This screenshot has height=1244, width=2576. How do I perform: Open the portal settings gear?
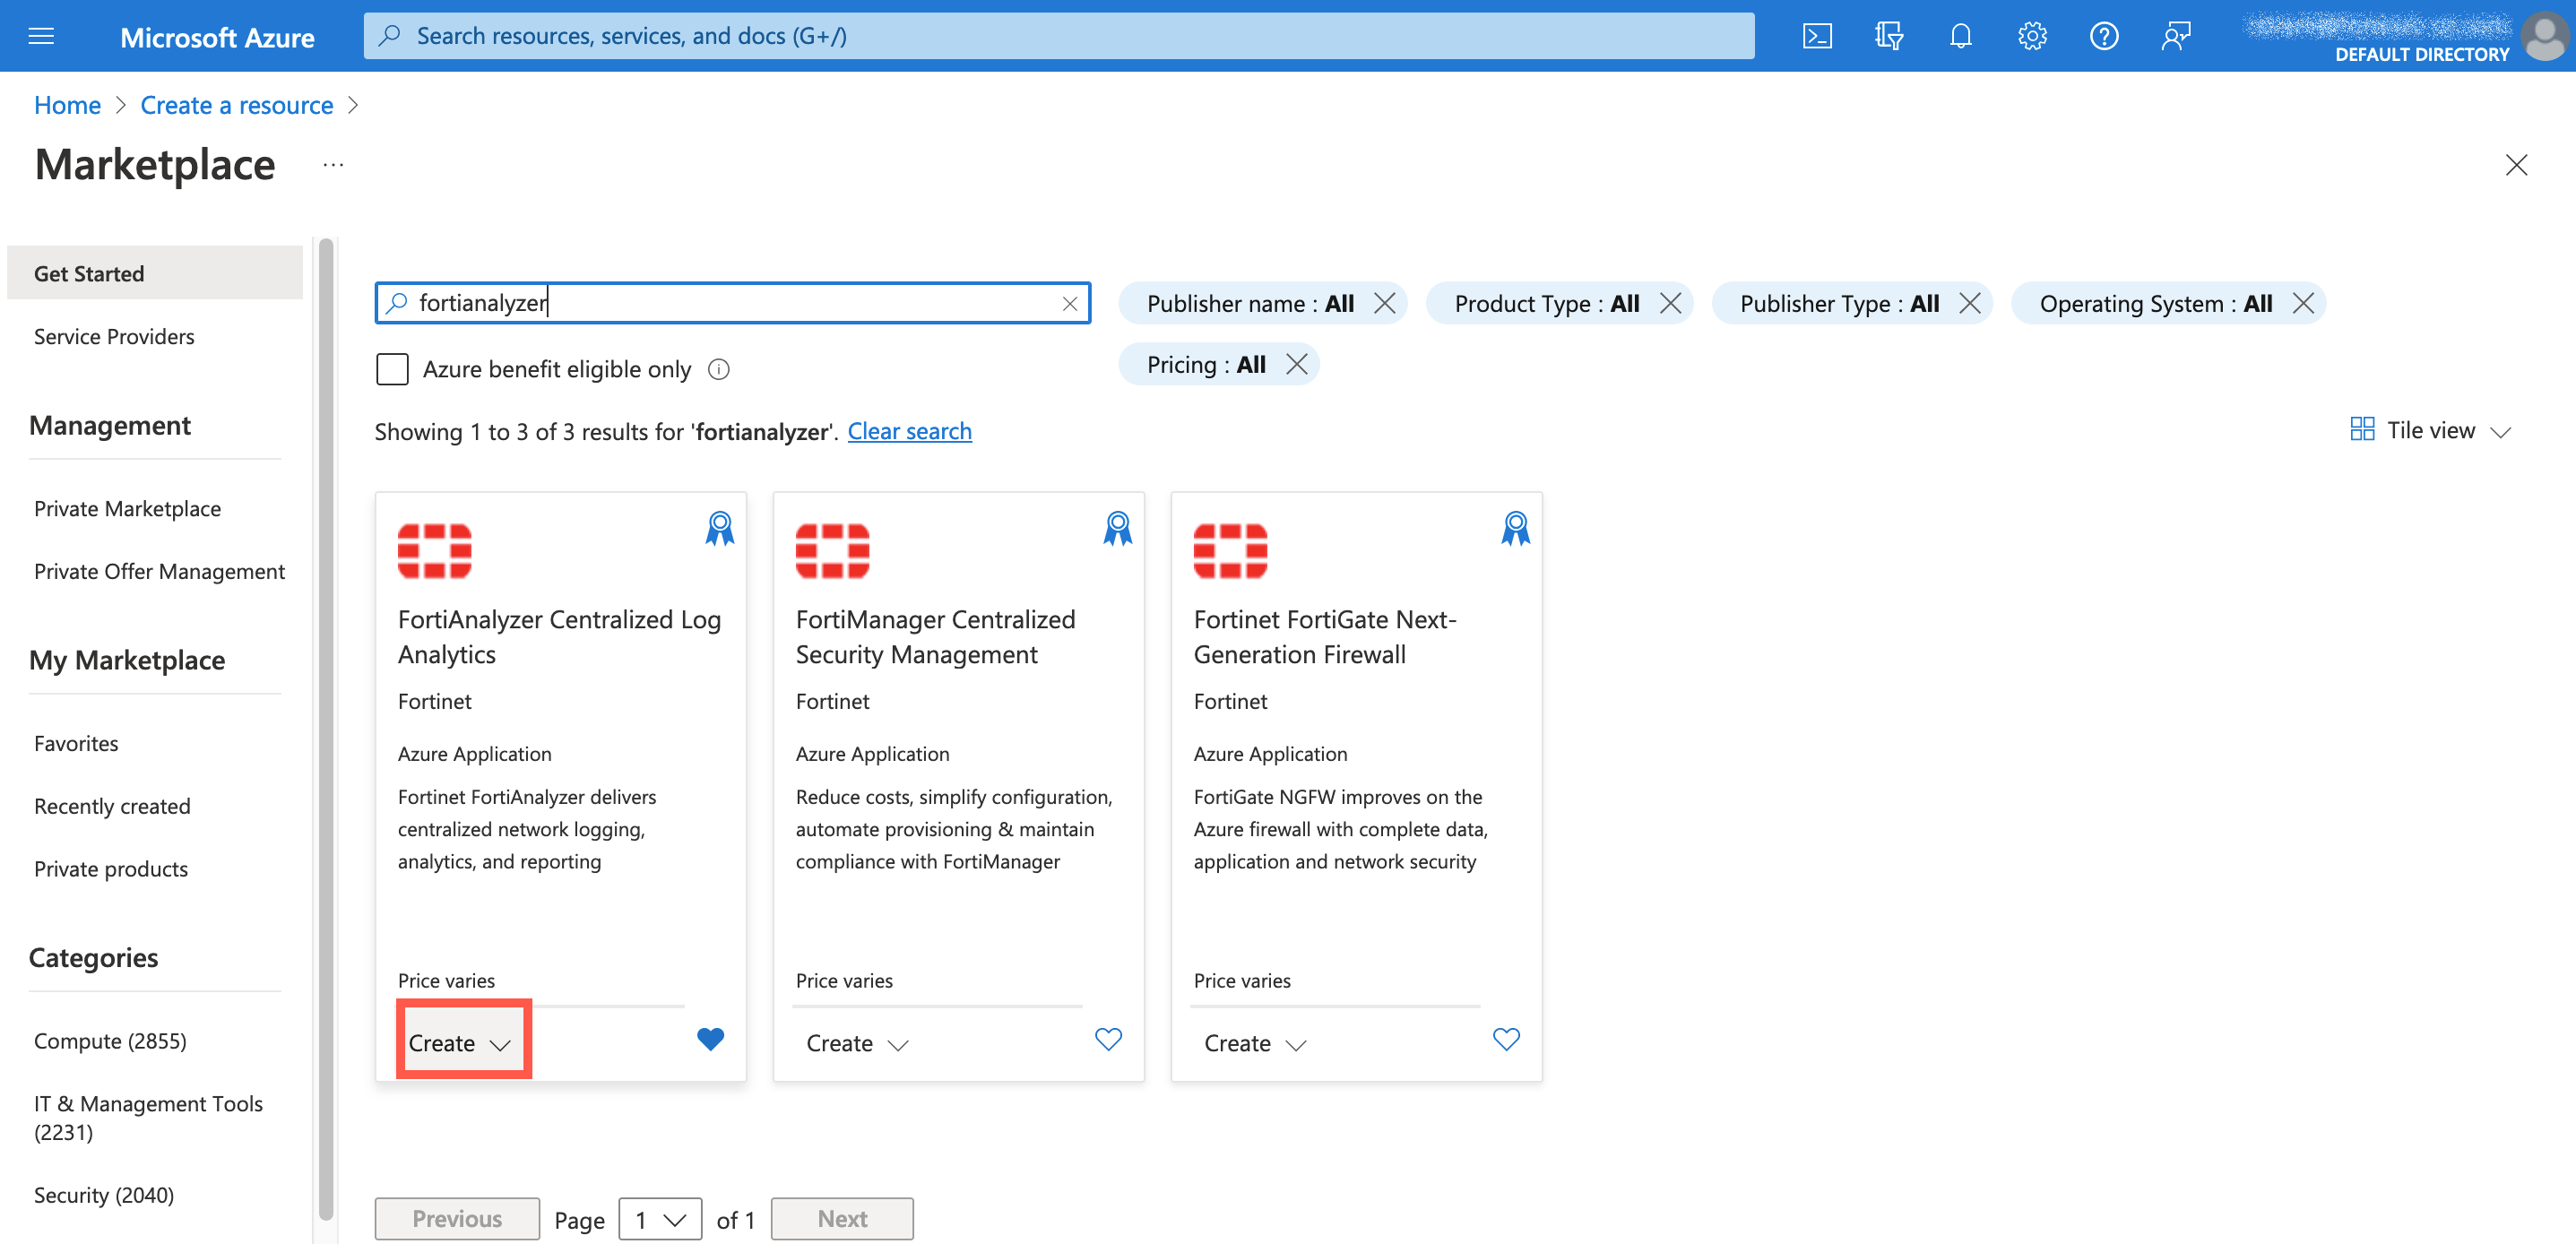point(2032,35)
